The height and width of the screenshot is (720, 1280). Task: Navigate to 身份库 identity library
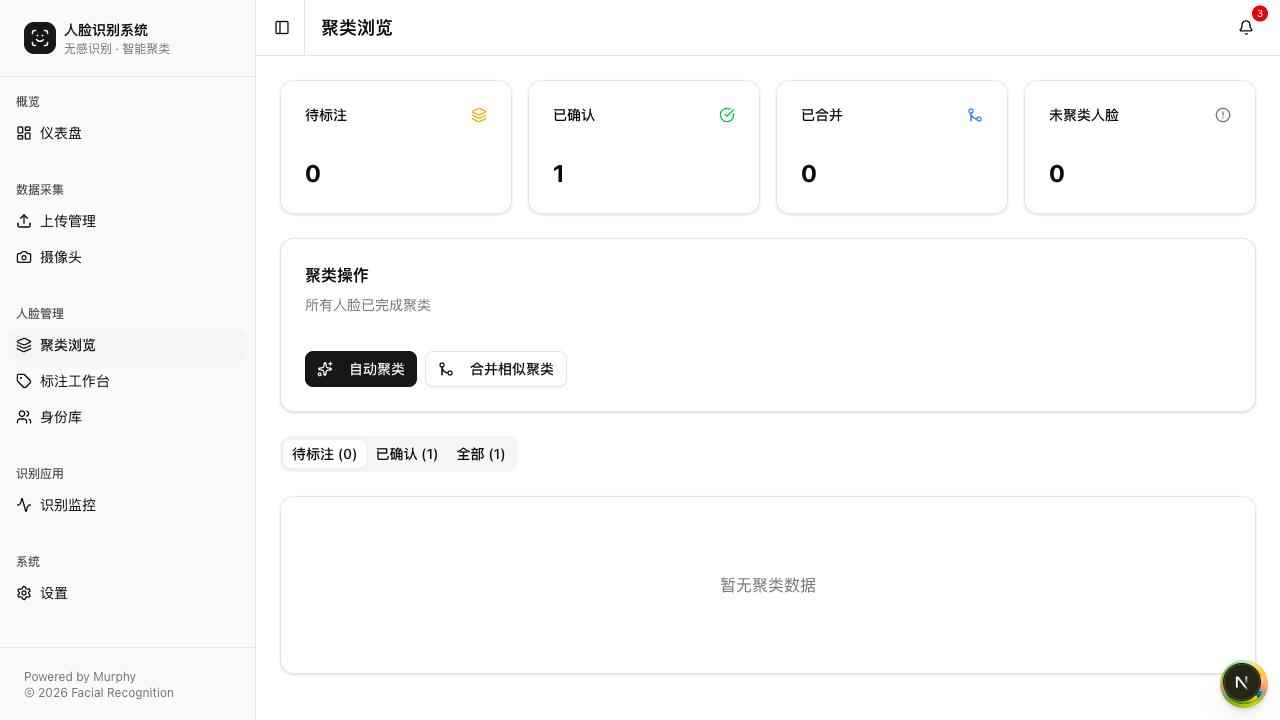[x=61, y=417]
